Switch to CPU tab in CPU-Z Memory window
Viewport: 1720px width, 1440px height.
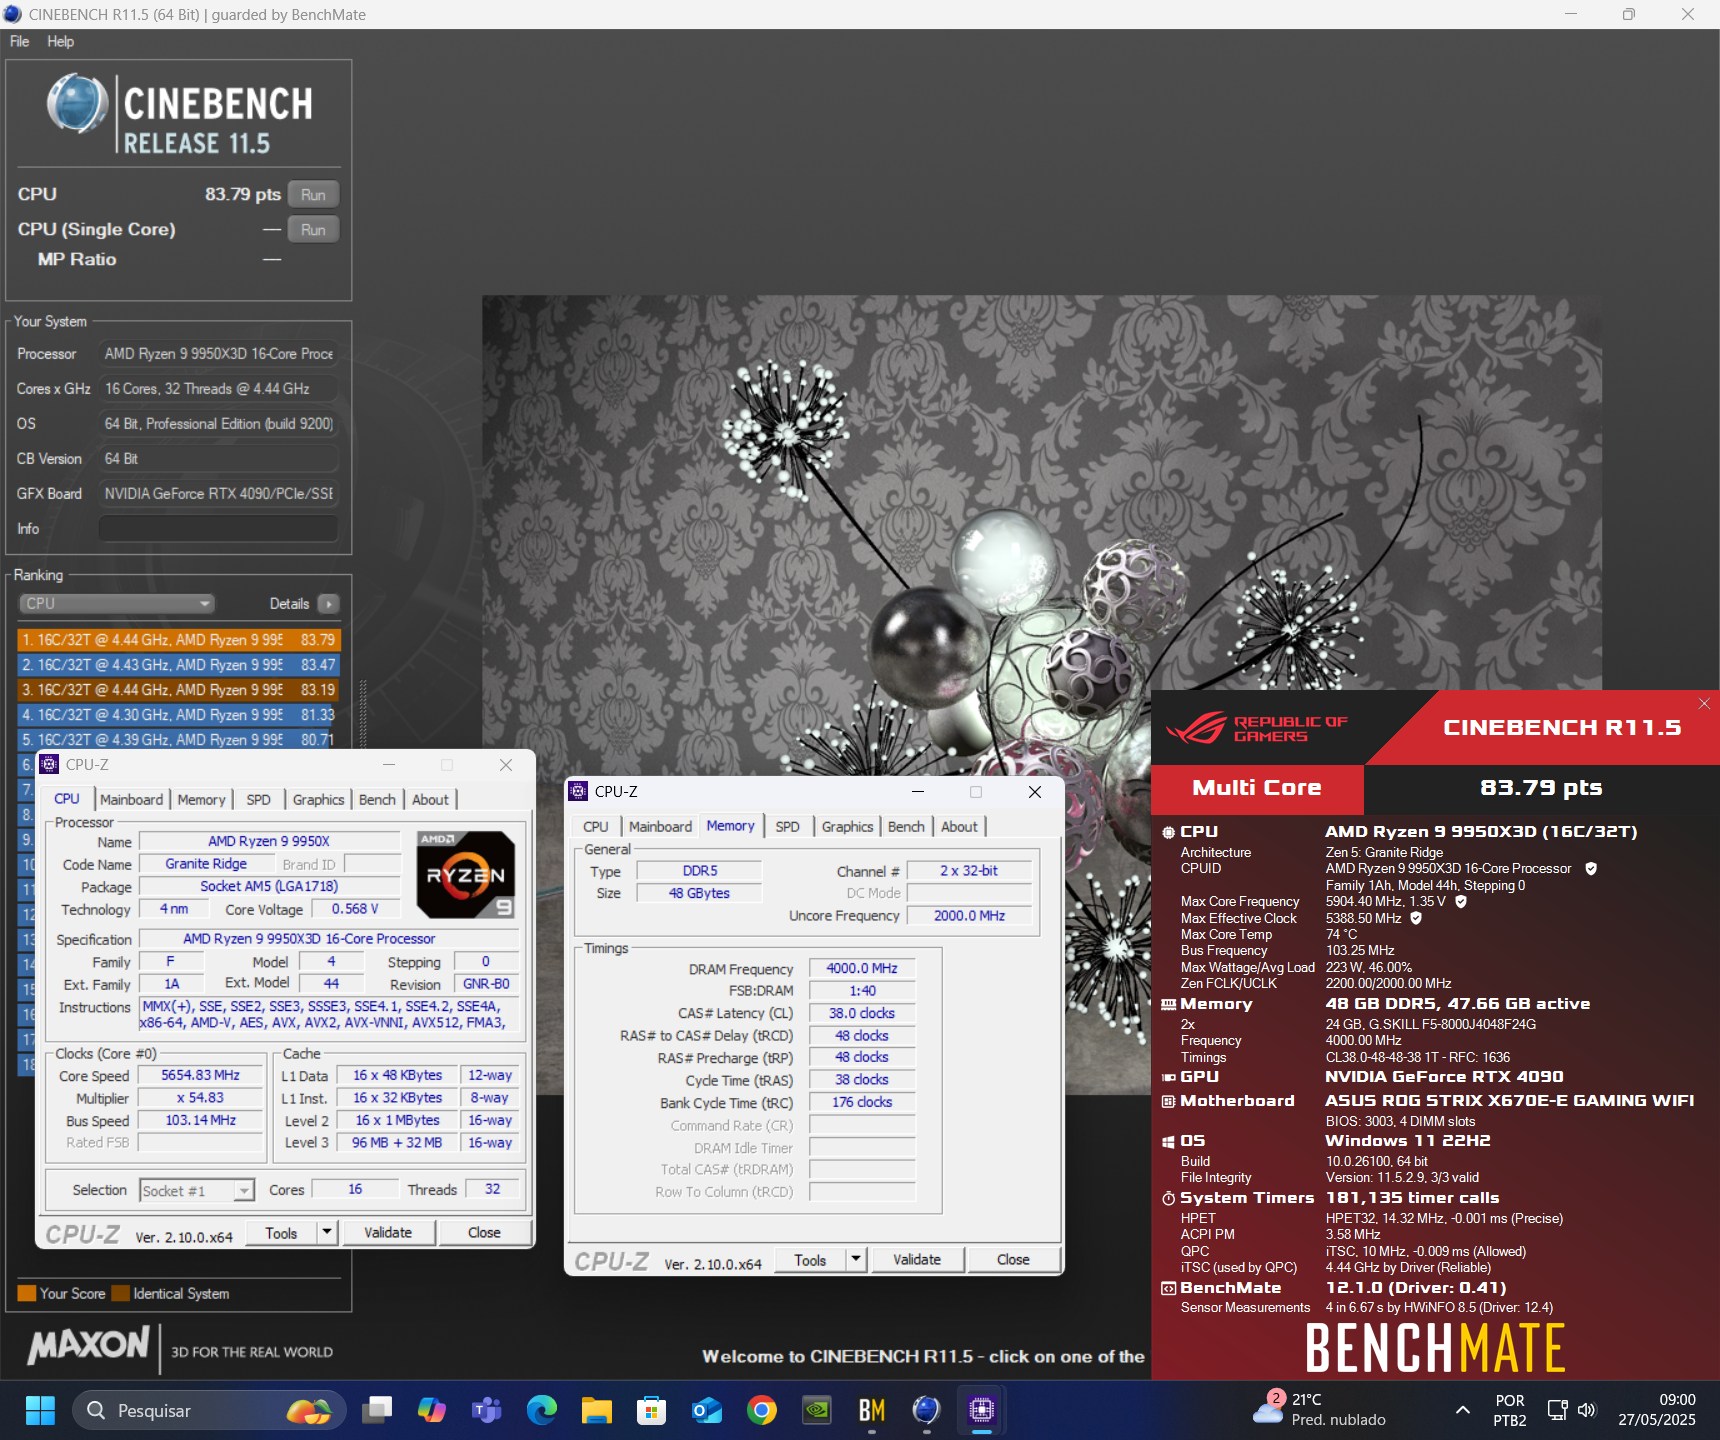click(x=596, y=826)
